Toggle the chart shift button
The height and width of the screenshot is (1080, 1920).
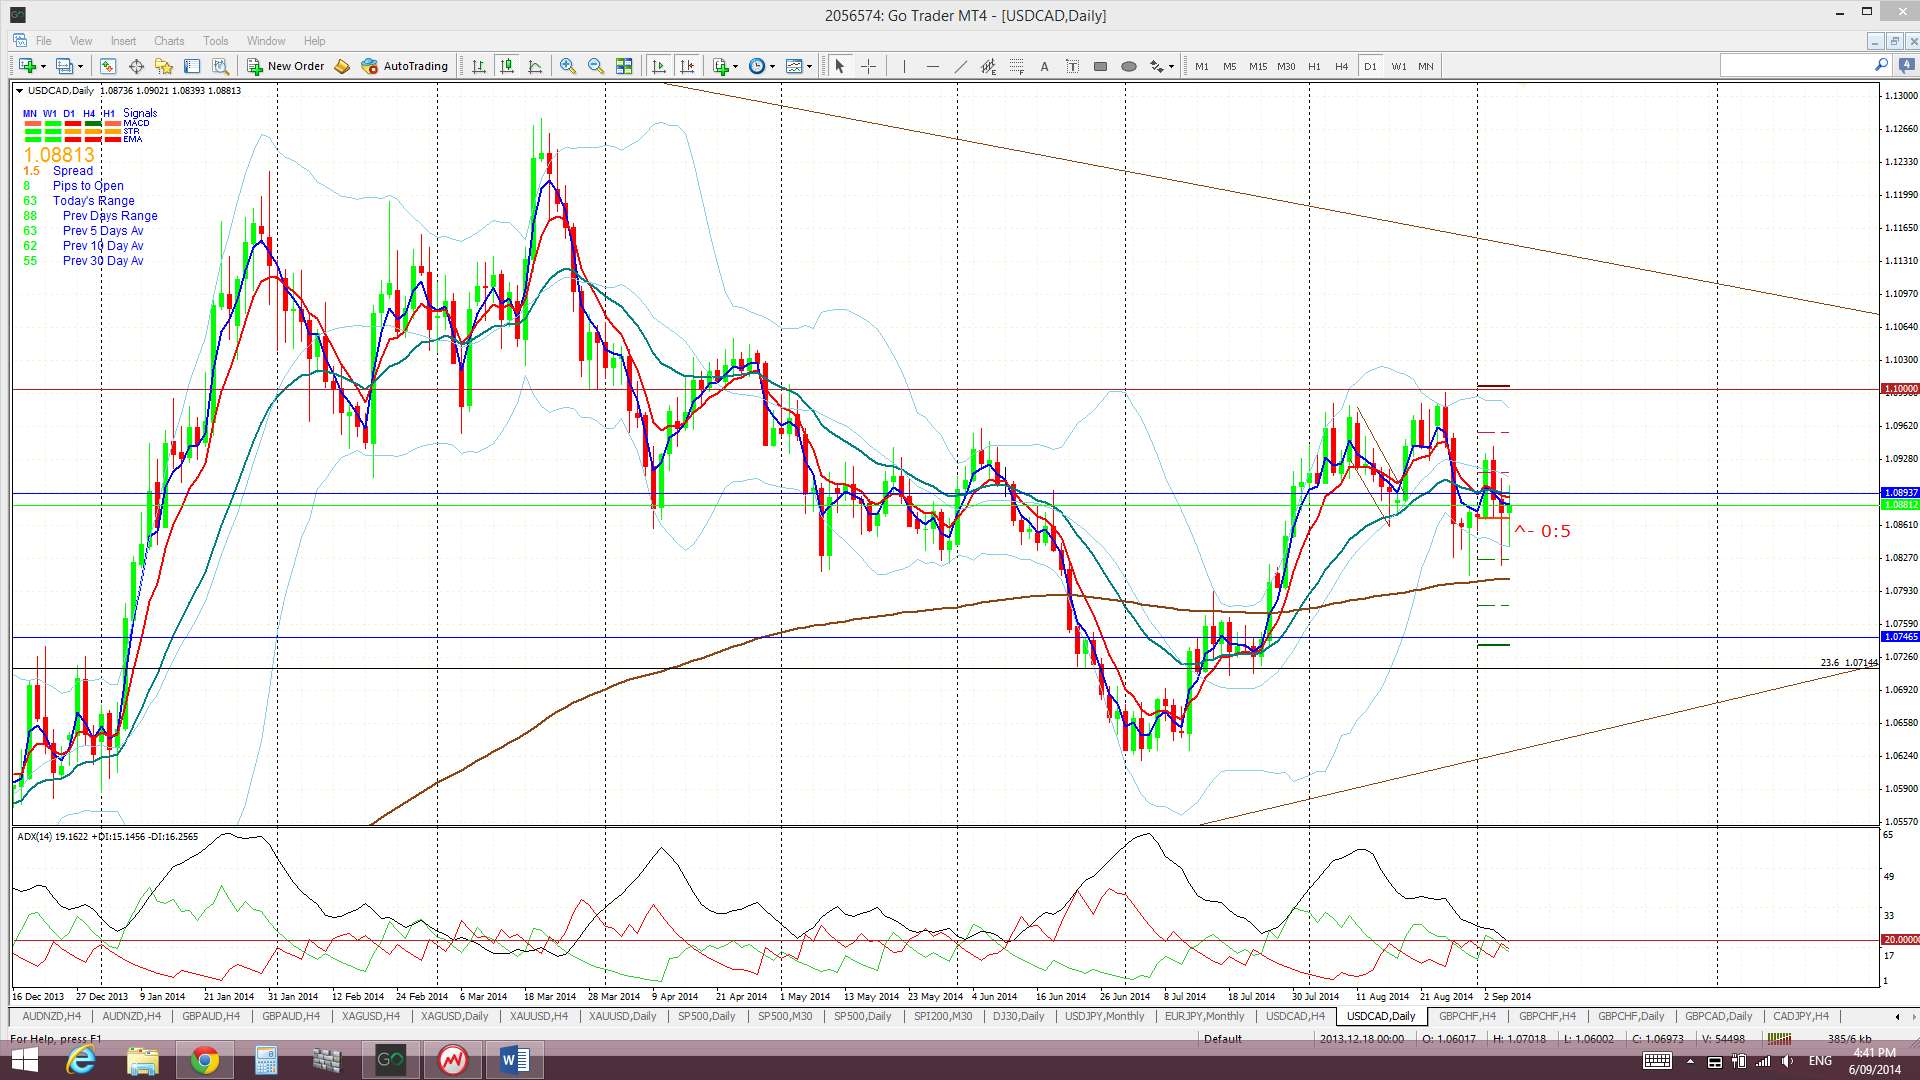tap(687, 66)
